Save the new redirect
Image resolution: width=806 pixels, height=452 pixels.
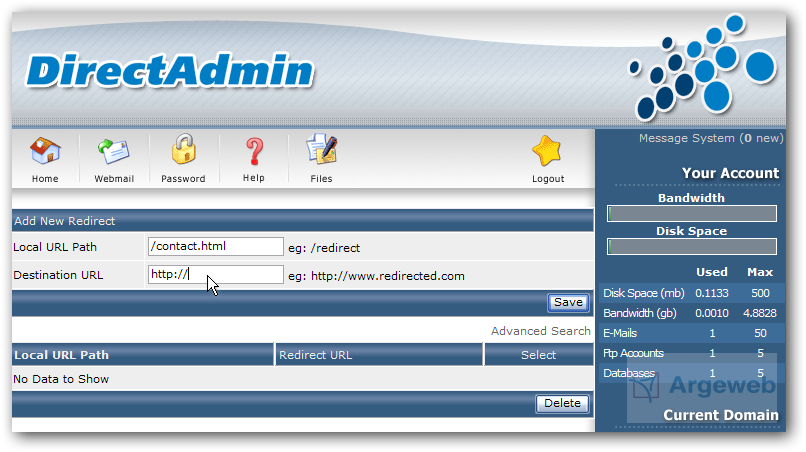(x=568, y=302)
